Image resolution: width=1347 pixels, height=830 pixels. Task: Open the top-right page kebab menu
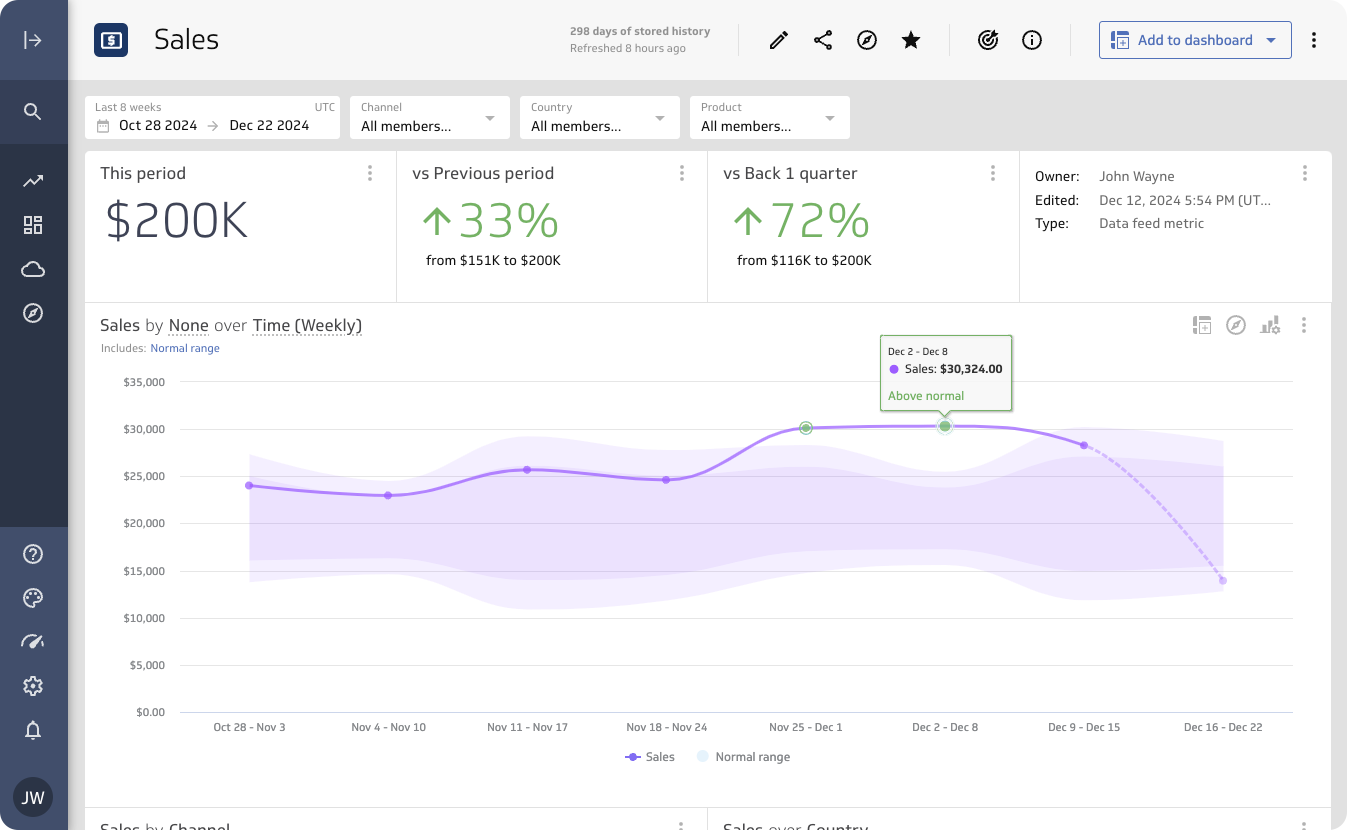click(1314, 40)
